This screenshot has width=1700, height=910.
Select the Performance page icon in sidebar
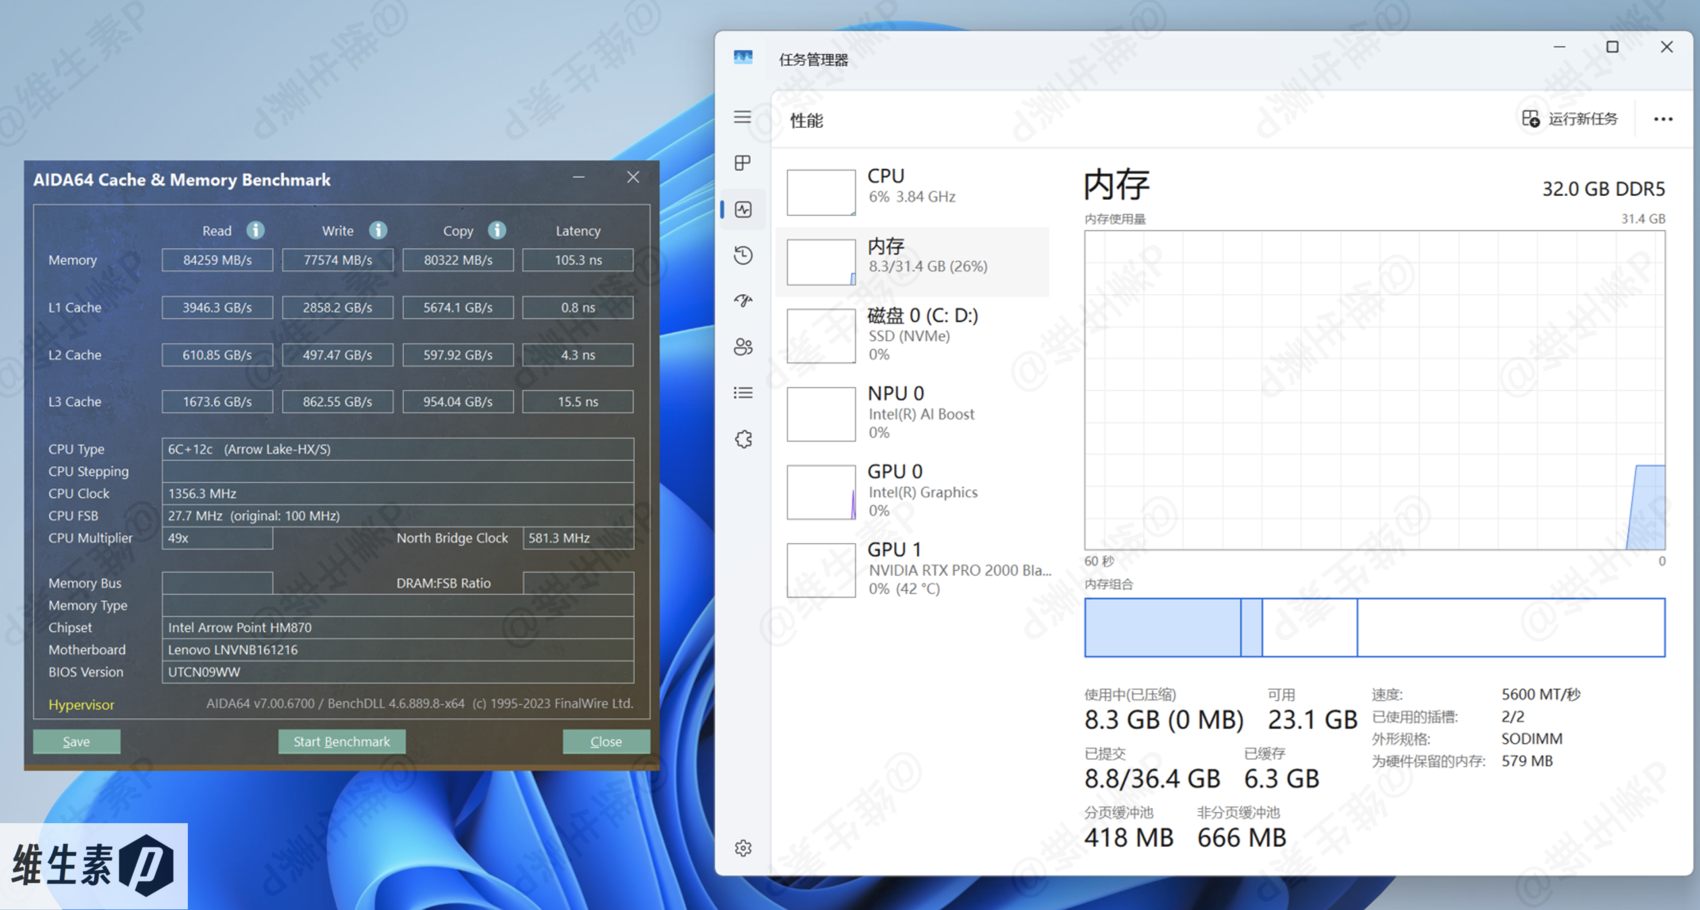click(x=743, y=209)
